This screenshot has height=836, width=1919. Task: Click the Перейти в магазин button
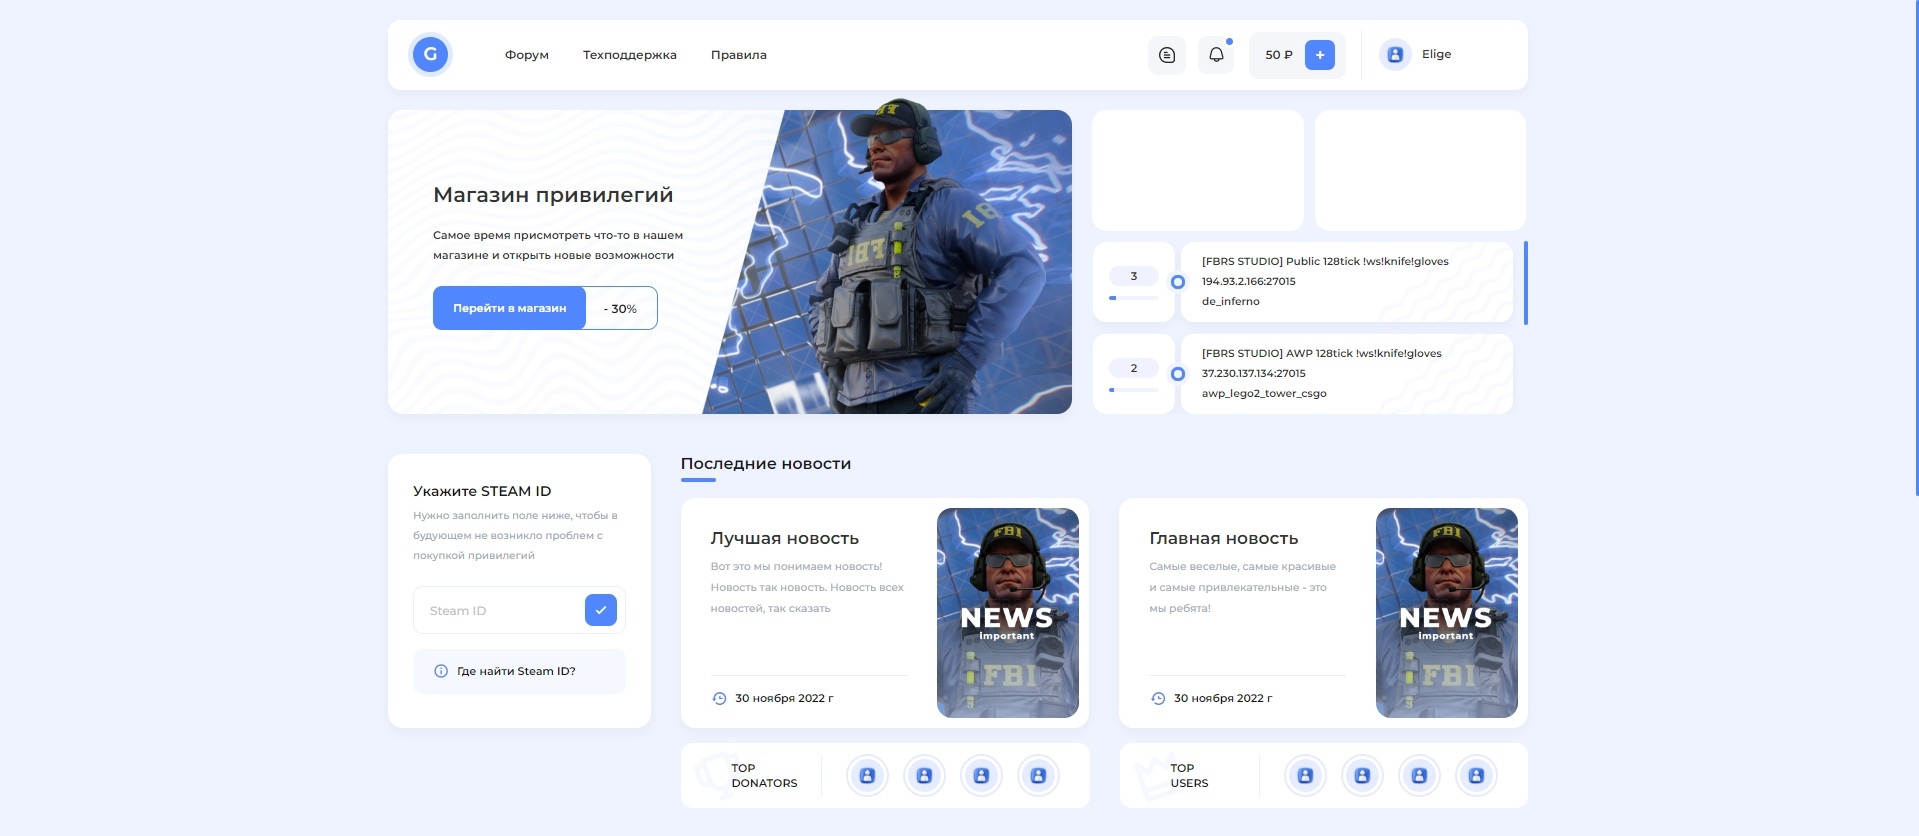pyautogui.click(x=509, y=308)
